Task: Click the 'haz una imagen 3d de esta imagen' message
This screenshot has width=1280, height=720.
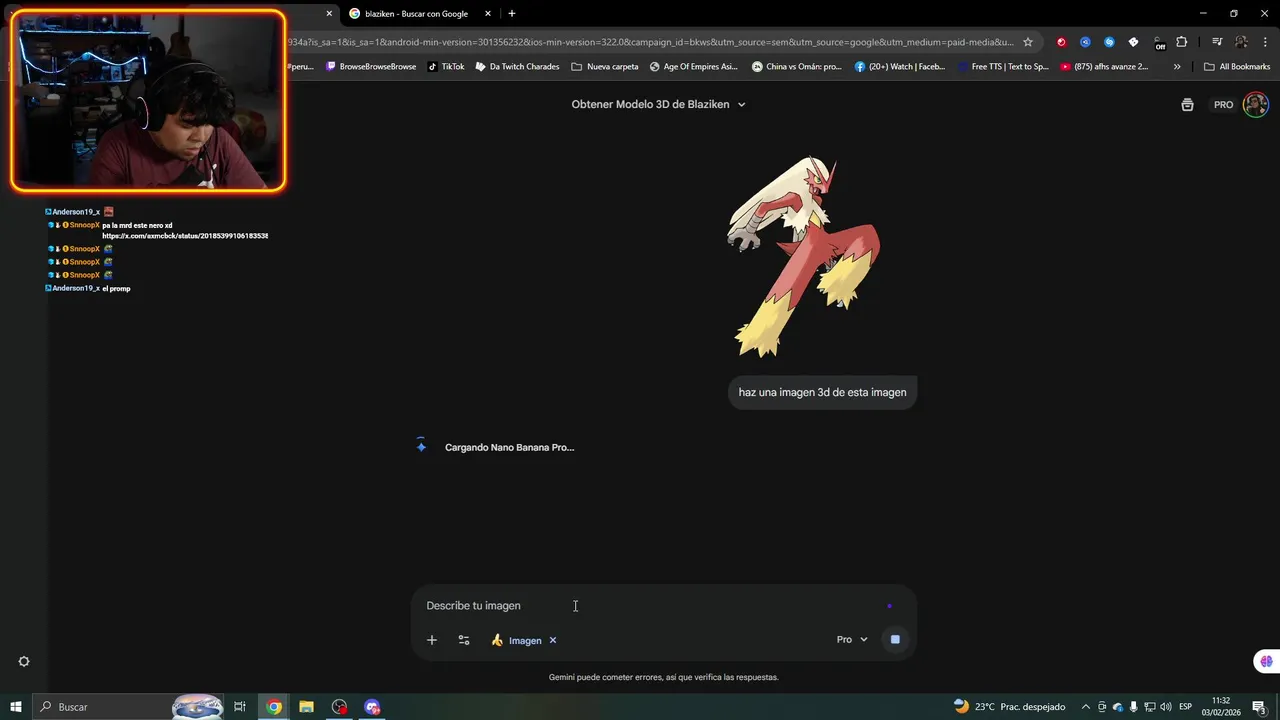Action: 822,392
